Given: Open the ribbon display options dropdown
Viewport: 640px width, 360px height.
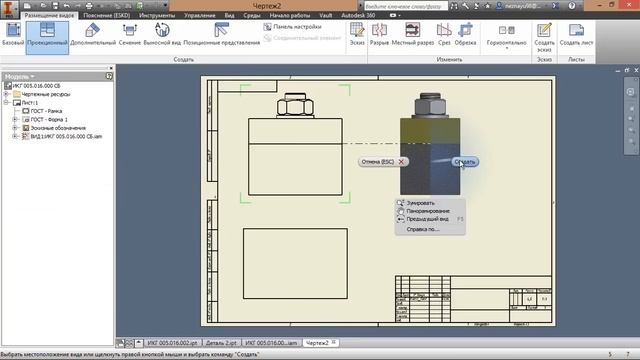Looking at the screenshot, I should coord(395,16).
